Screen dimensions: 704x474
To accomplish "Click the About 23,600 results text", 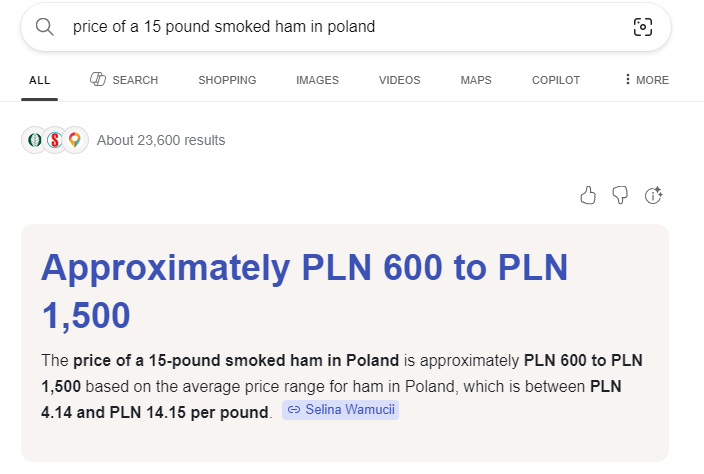I will [161, 140].
